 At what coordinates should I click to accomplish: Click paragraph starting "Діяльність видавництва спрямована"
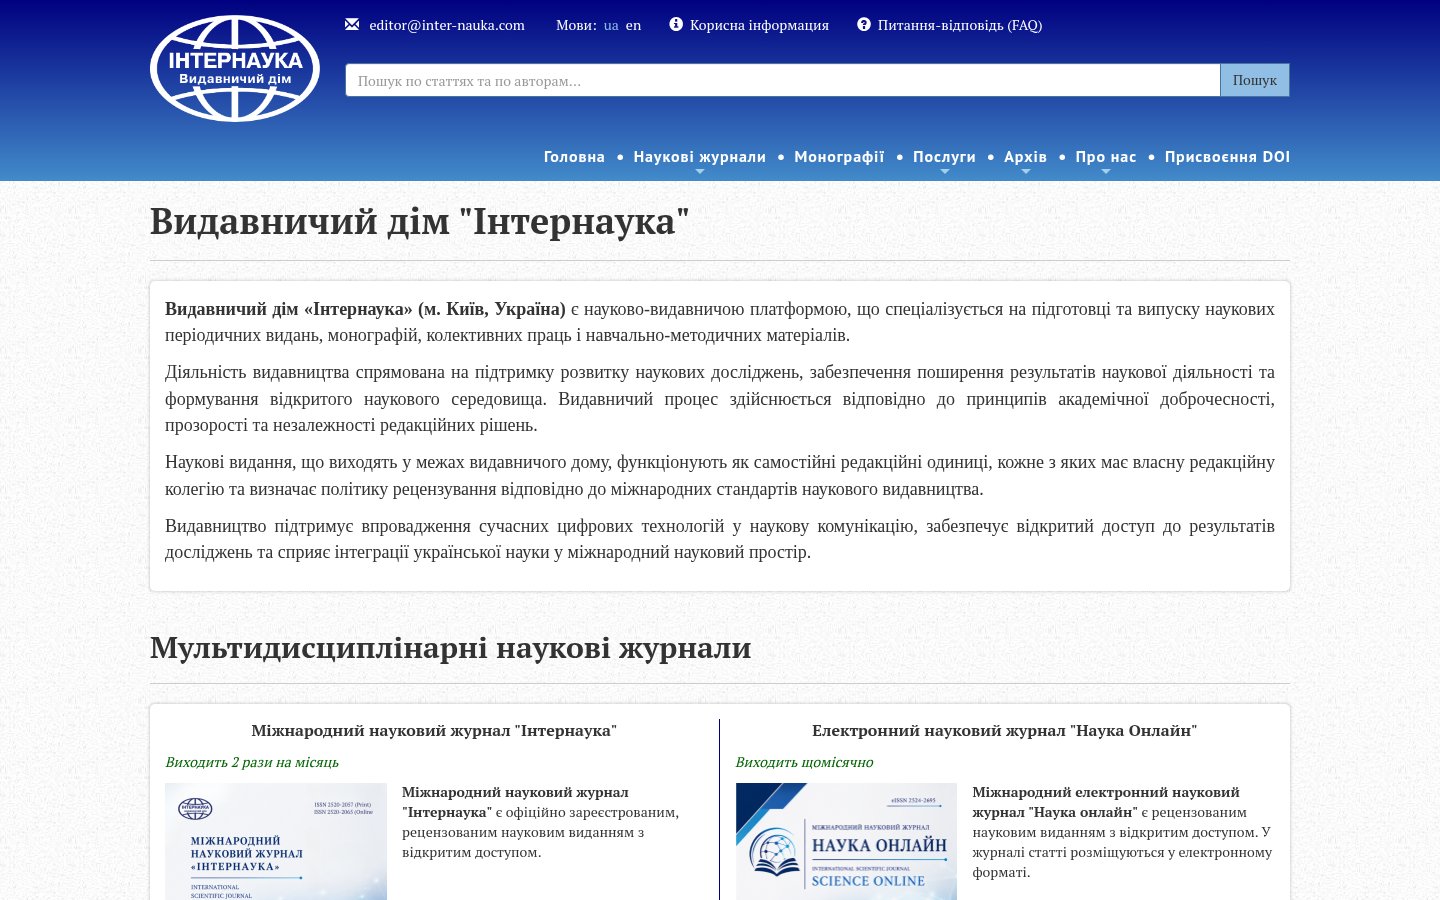point(720,399)
